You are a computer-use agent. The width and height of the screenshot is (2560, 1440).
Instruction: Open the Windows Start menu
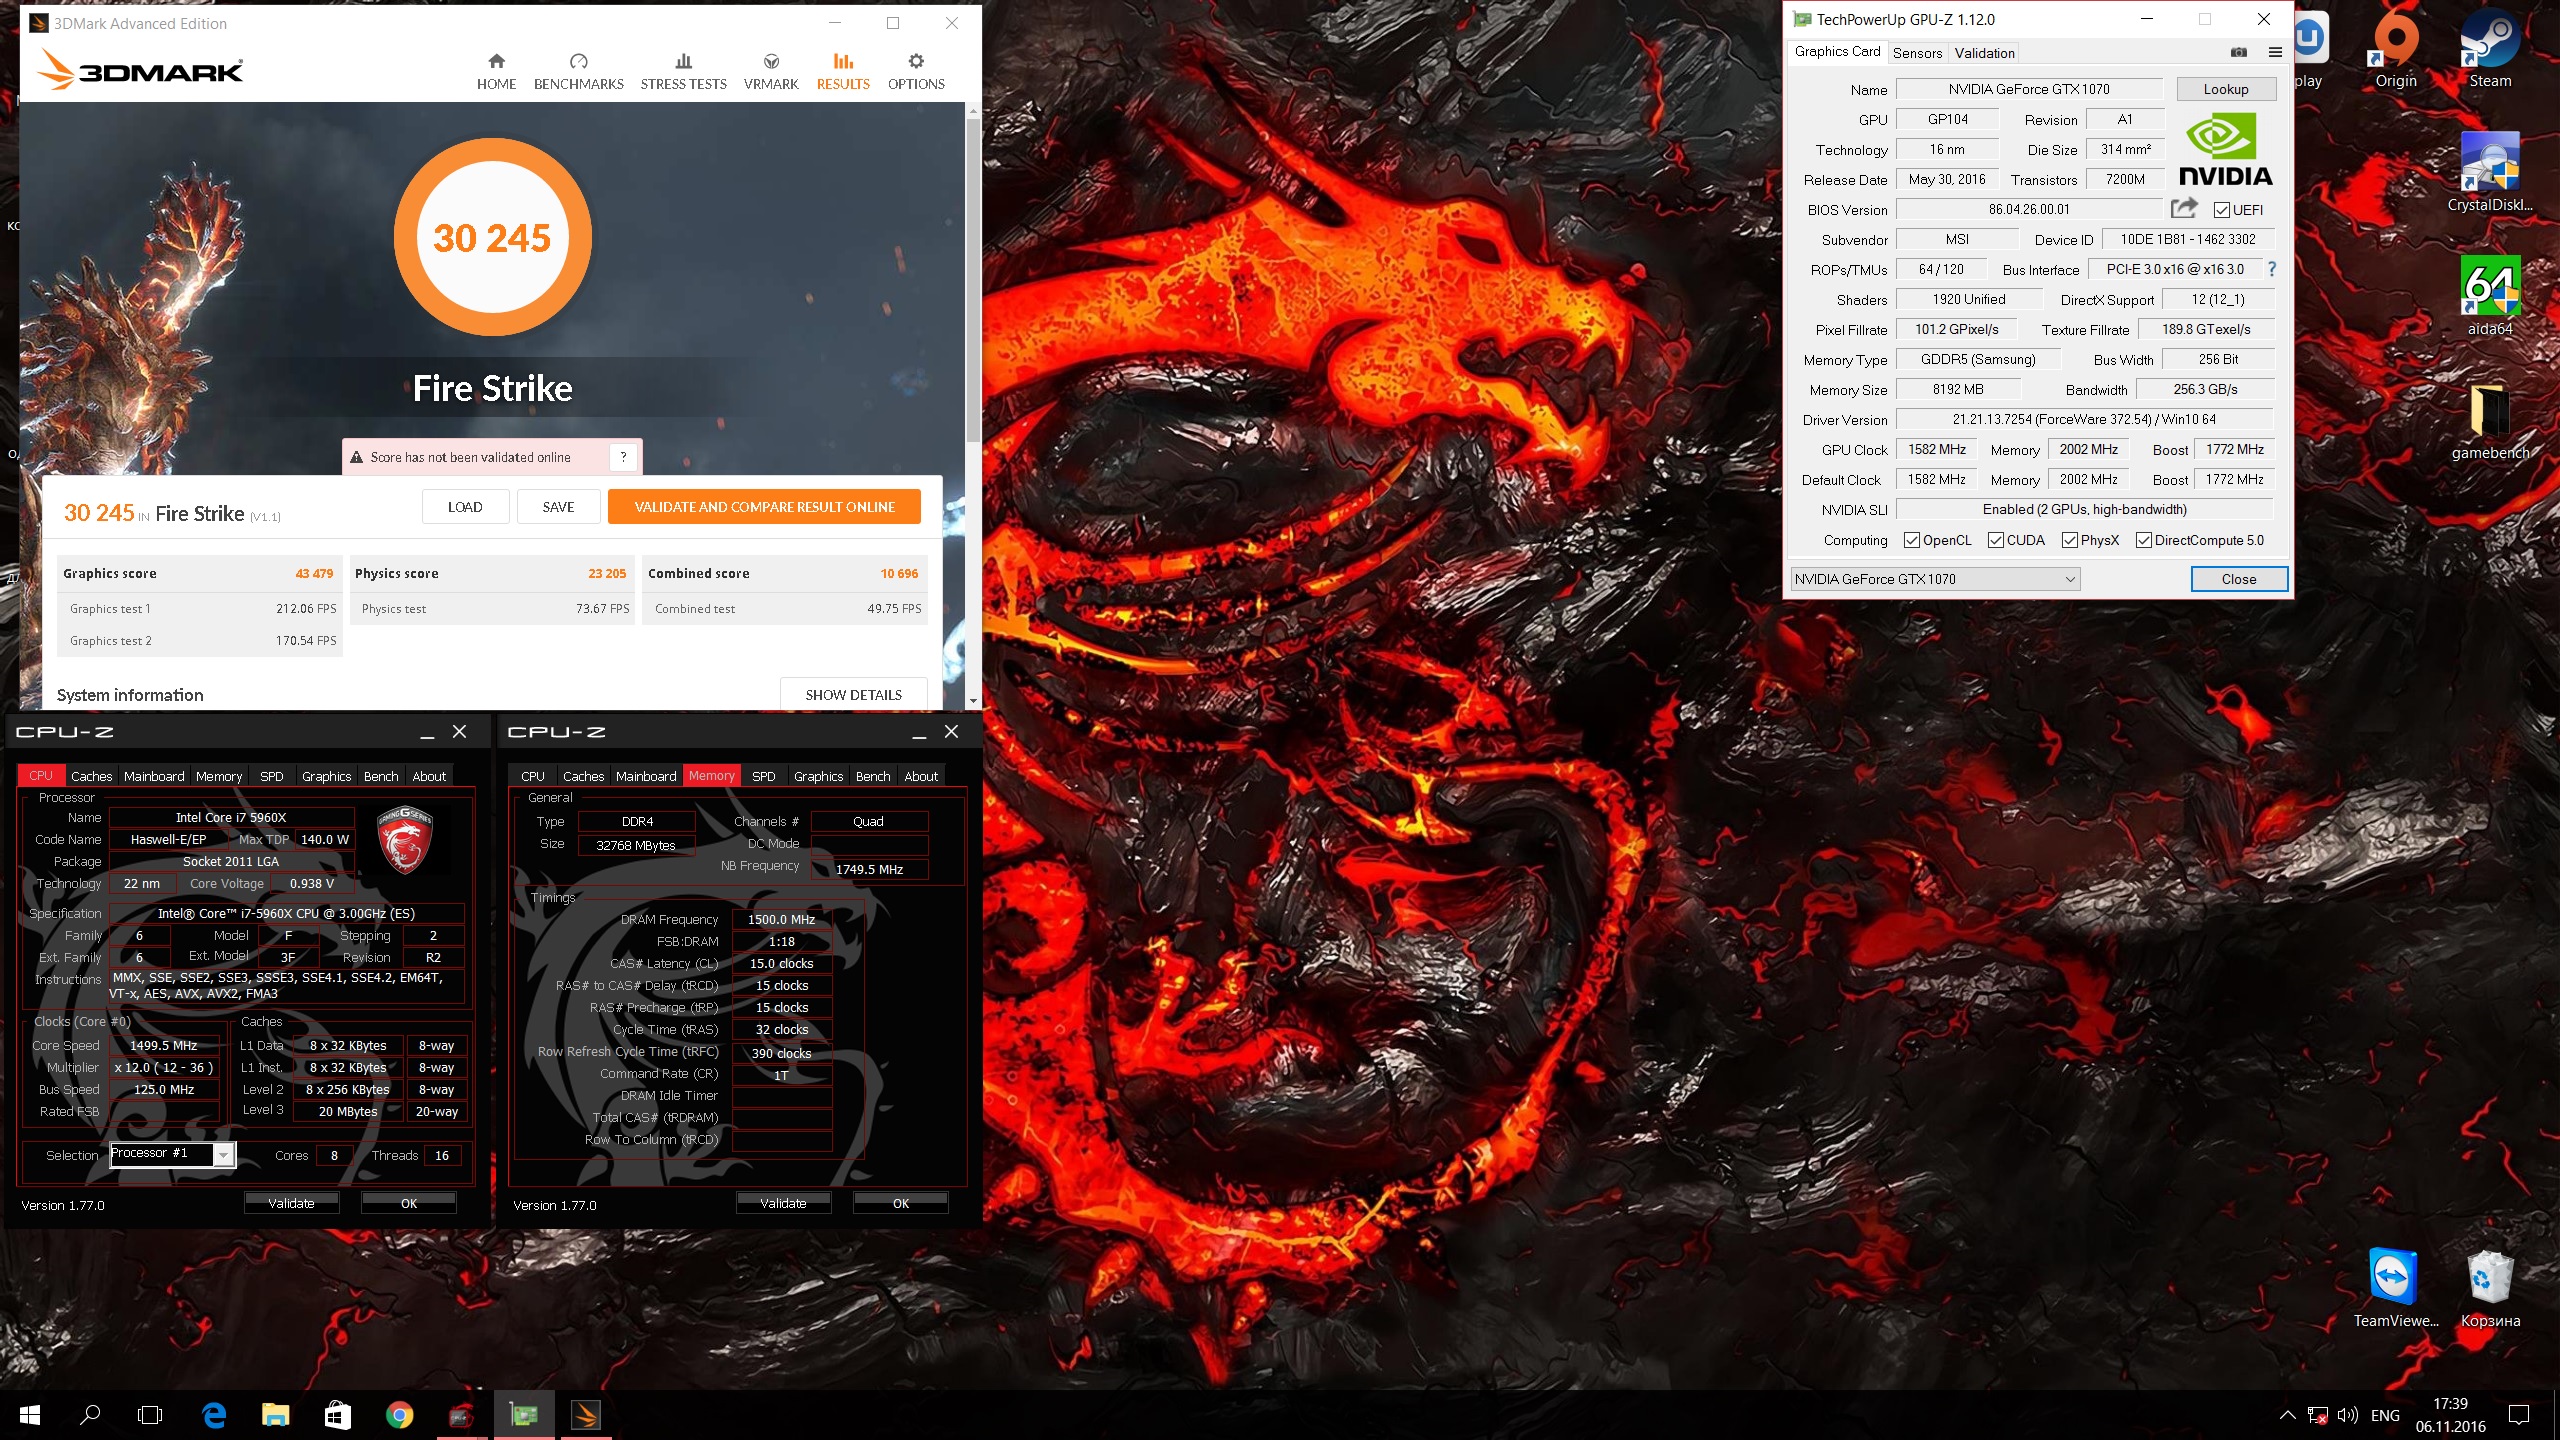point(30,1415)
